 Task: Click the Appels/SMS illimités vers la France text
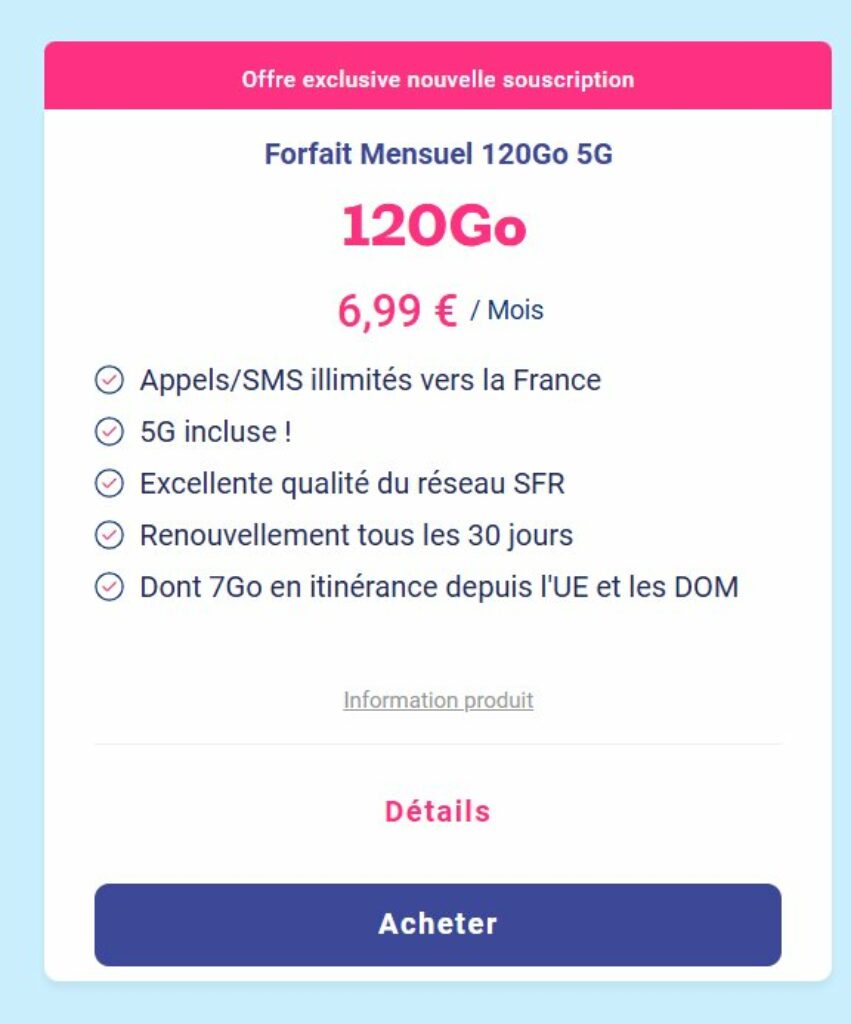point(370,380)
